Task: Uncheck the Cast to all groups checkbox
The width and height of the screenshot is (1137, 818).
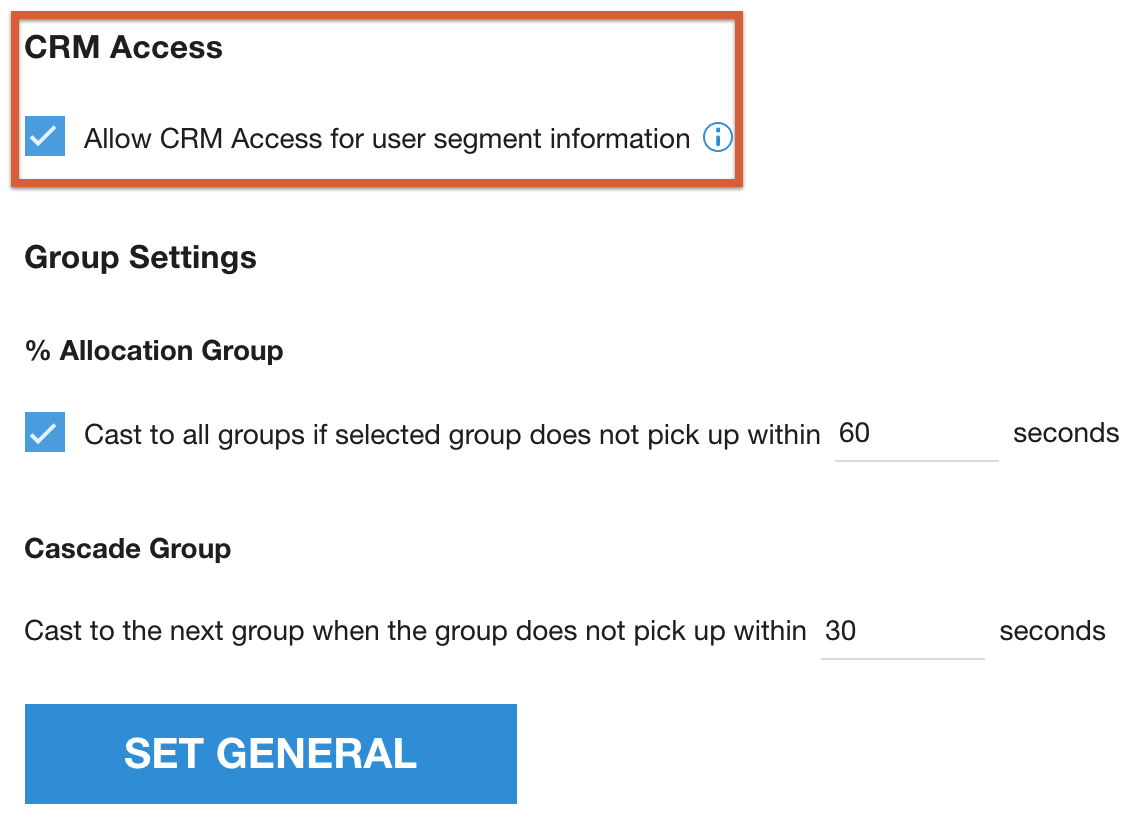Action: [45, 433]
